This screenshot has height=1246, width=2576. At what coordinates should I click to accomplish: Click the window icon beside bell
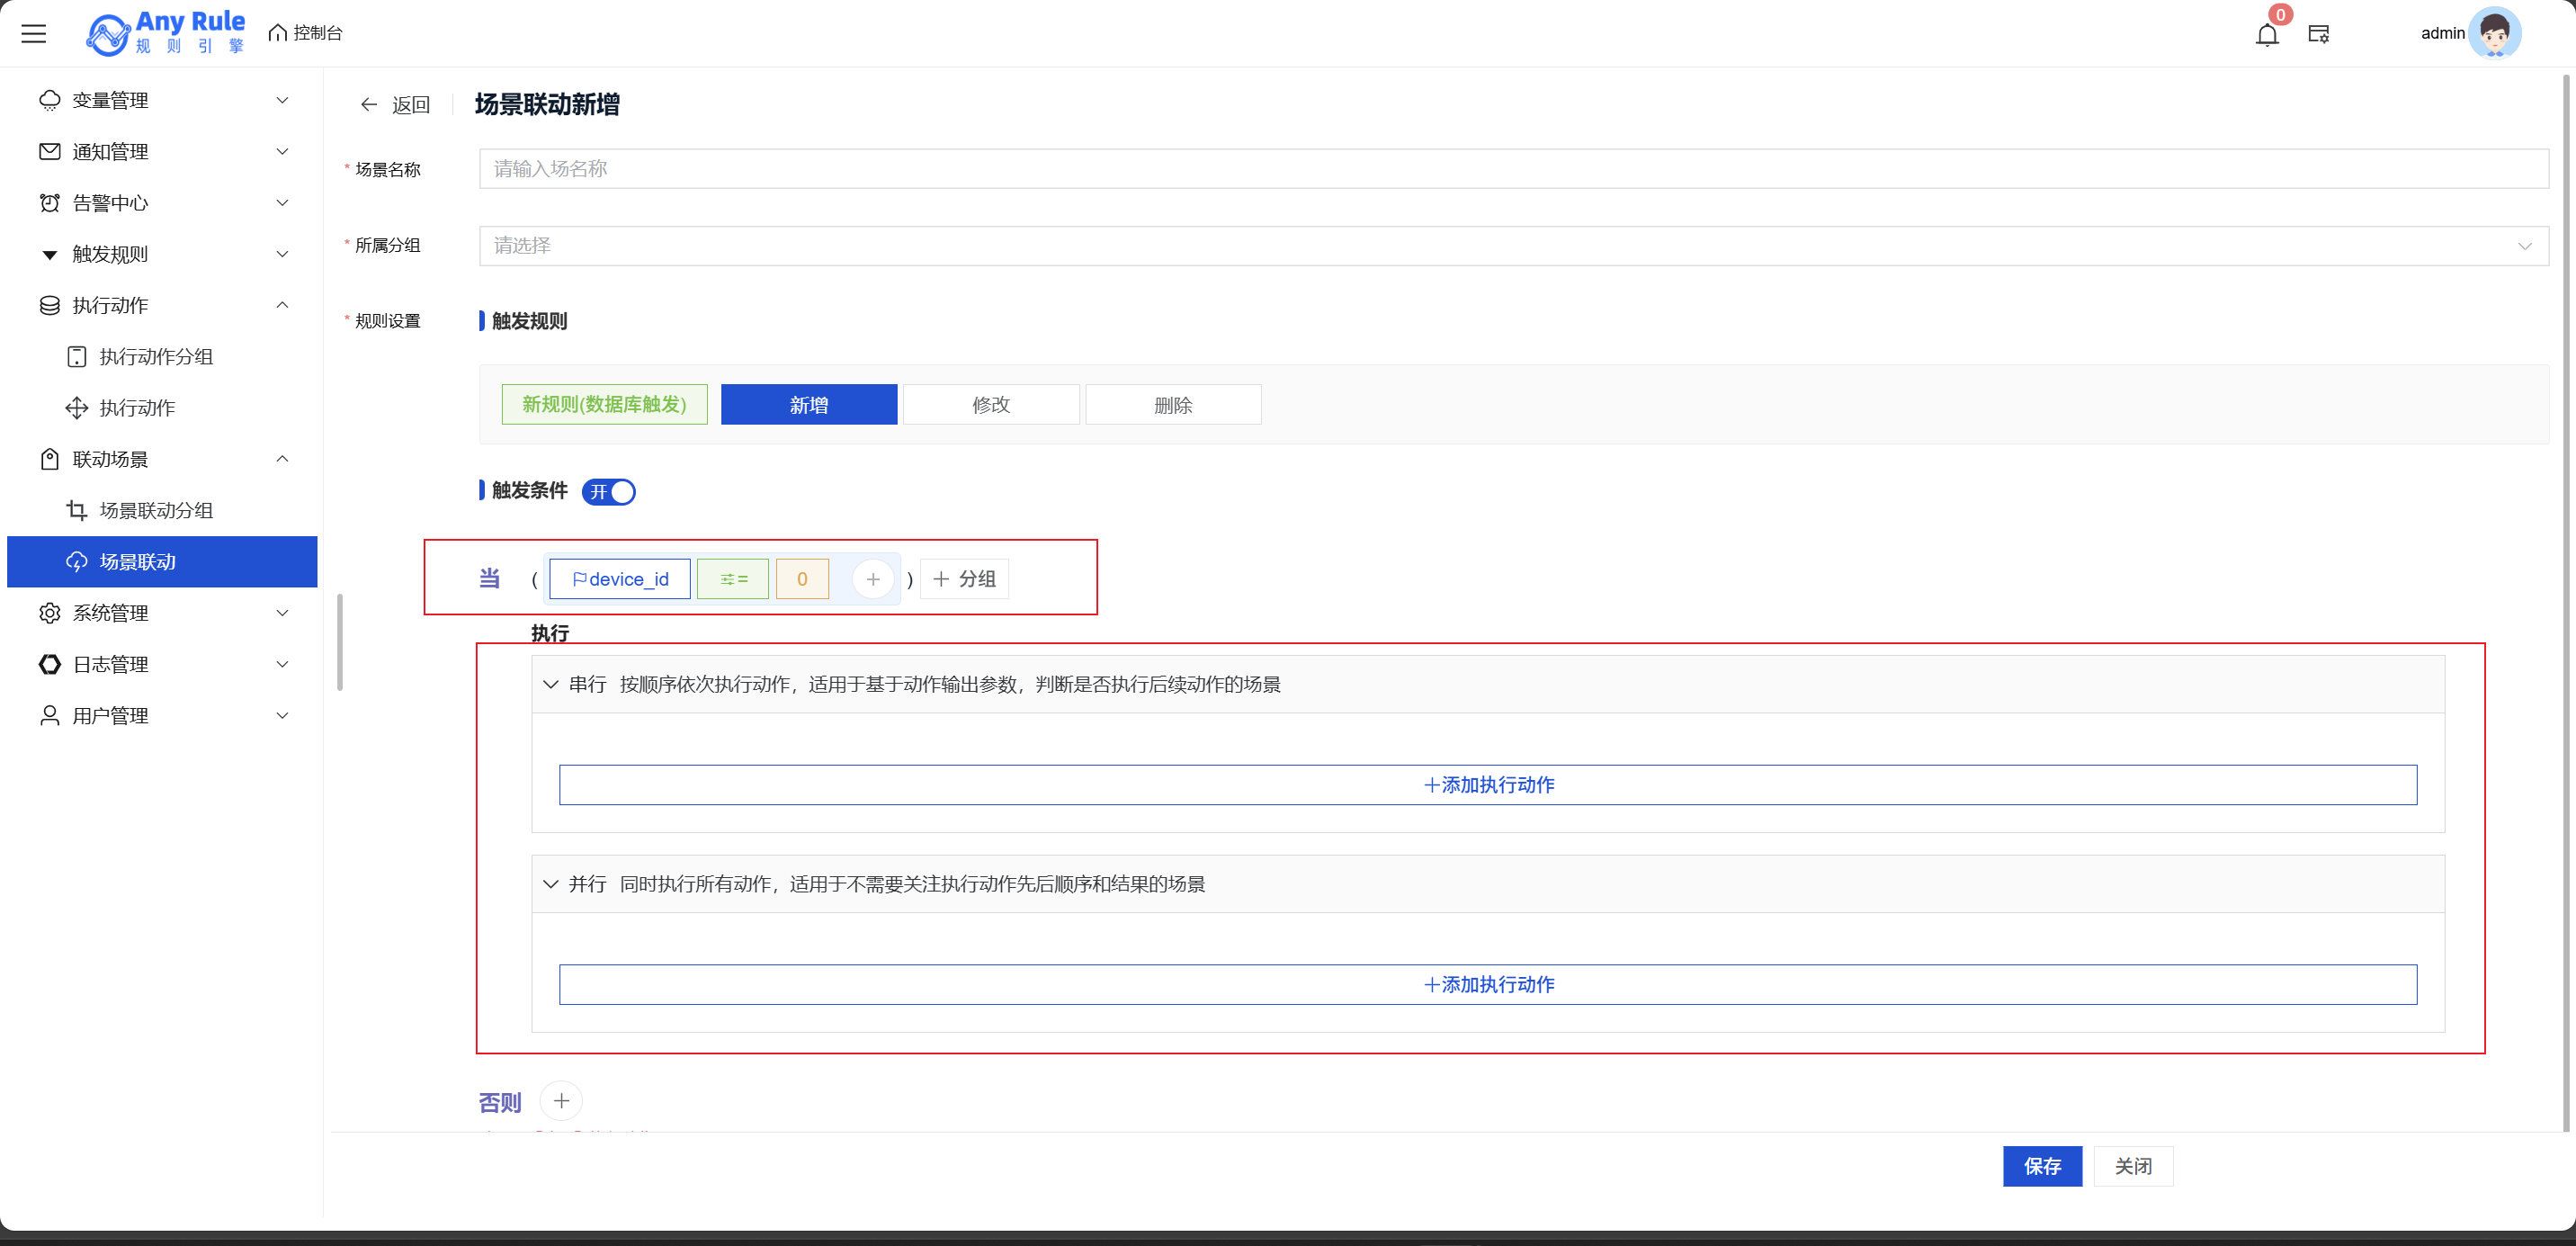(x=2319, y=35)
